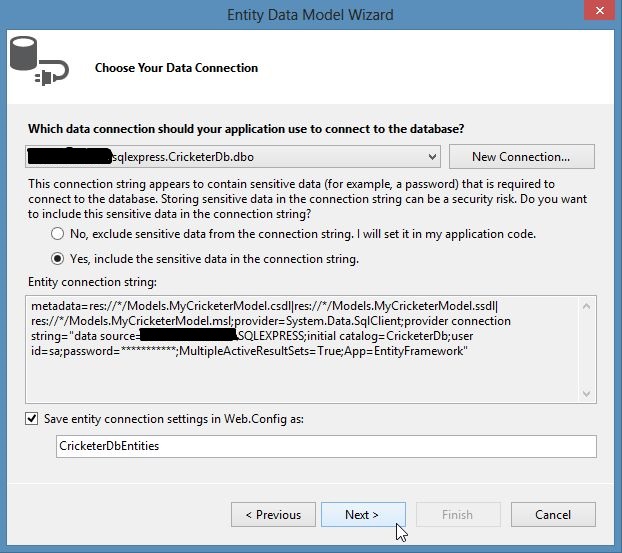
Task: Go back with the Previous button
Action: [273, 515]
